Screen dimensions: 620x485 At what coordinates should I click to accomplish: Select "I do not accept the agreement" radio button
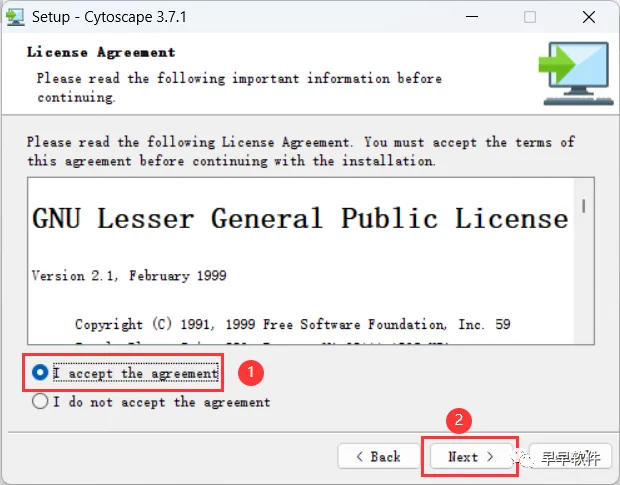tap(40, 401)
